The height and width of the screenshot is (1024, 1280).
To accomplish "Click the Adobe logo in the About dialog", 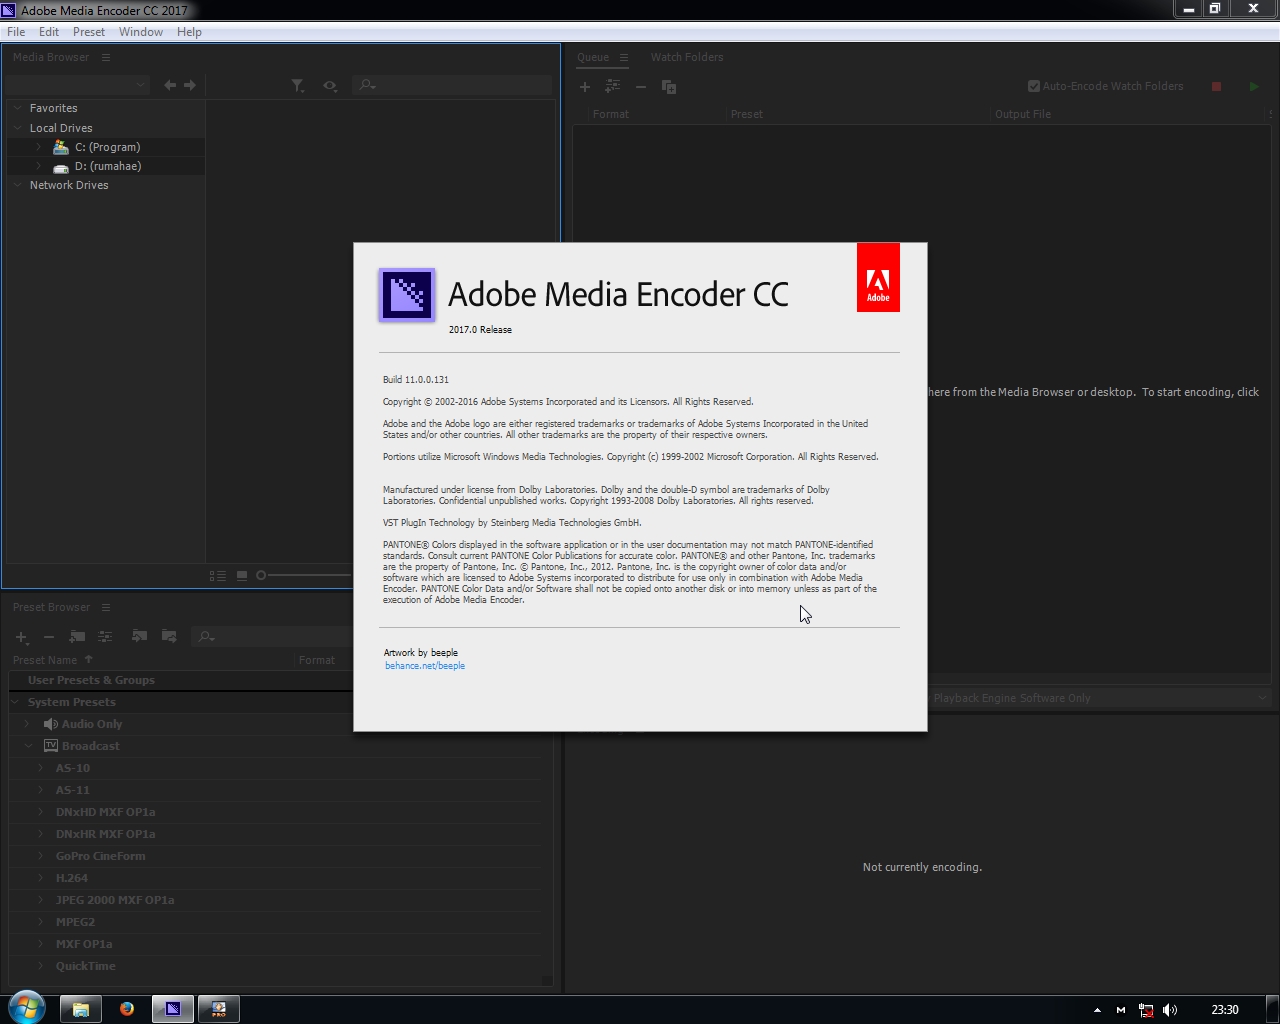I will pos(878,277).
